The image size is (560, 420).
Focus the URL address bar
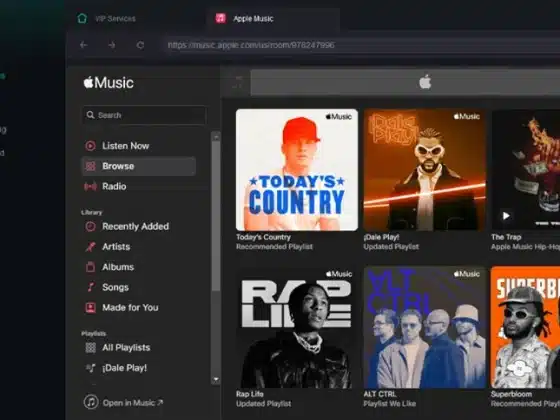361,45
